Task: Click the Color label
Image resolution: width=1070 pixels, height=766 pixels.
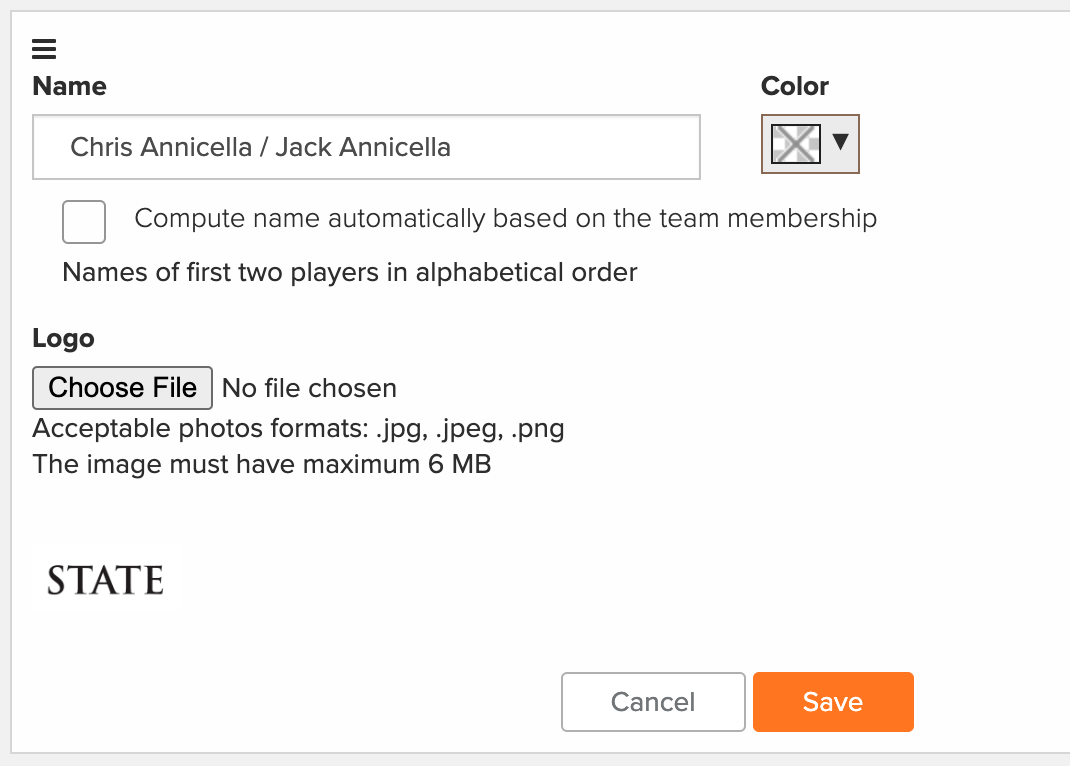Action: [795, 86]
